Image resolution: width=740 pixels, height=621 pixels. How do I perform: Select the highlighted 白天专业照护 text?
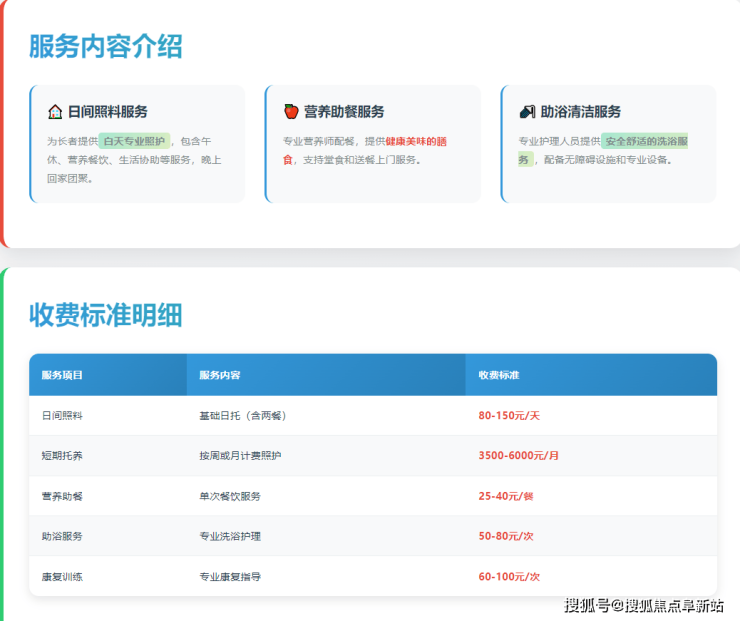coord(134,141)
